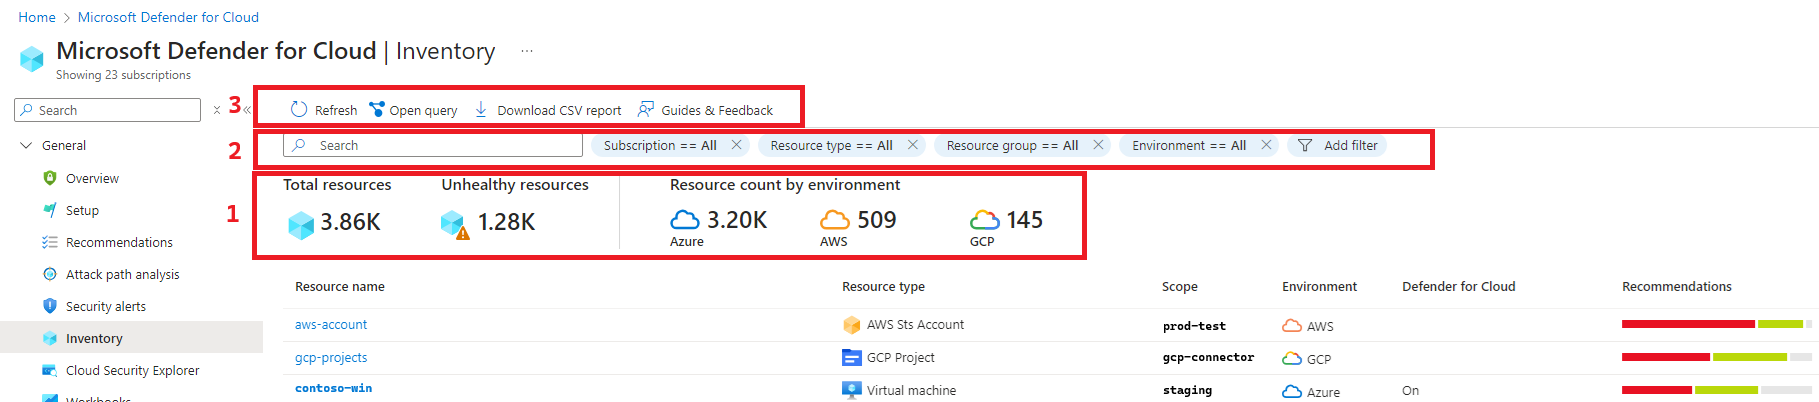Image resolution: width=1819 pixels, height=402 pixels.
Task: Click the inventory Search filter field
Action: point(433,145)
